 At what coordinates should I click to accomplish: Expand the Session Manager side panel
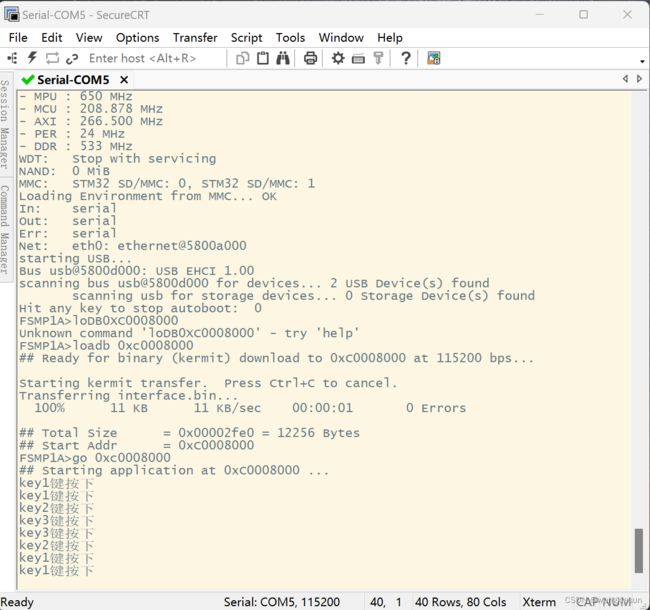tap(5, 124)
